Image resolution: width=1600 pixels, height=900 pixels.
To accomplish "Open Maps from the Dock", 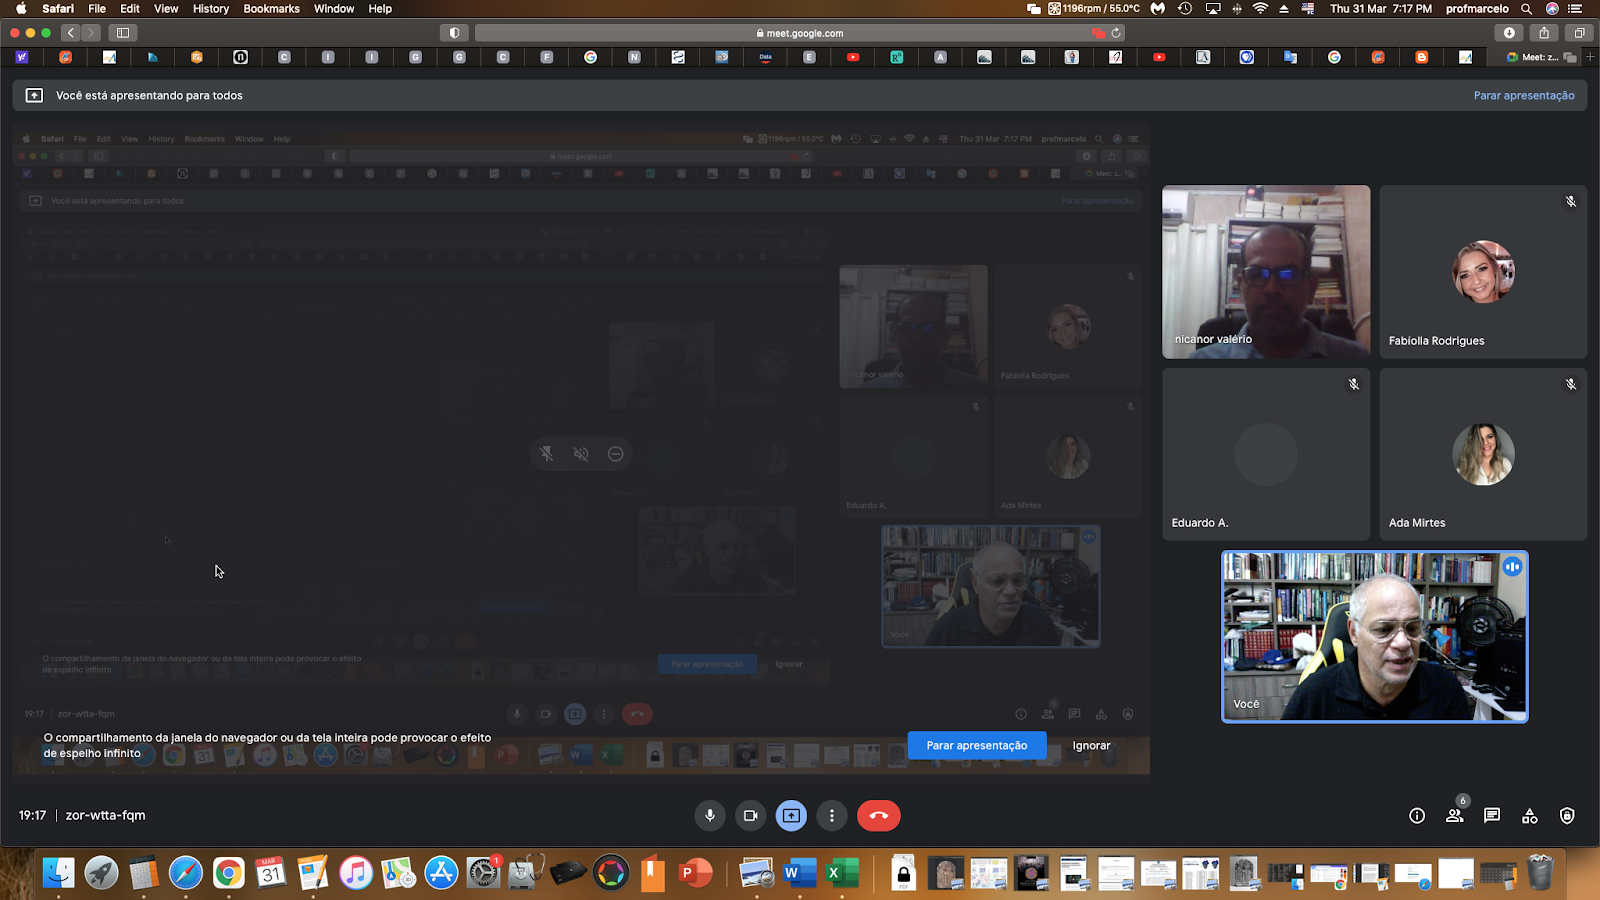I will pos(398,873).
